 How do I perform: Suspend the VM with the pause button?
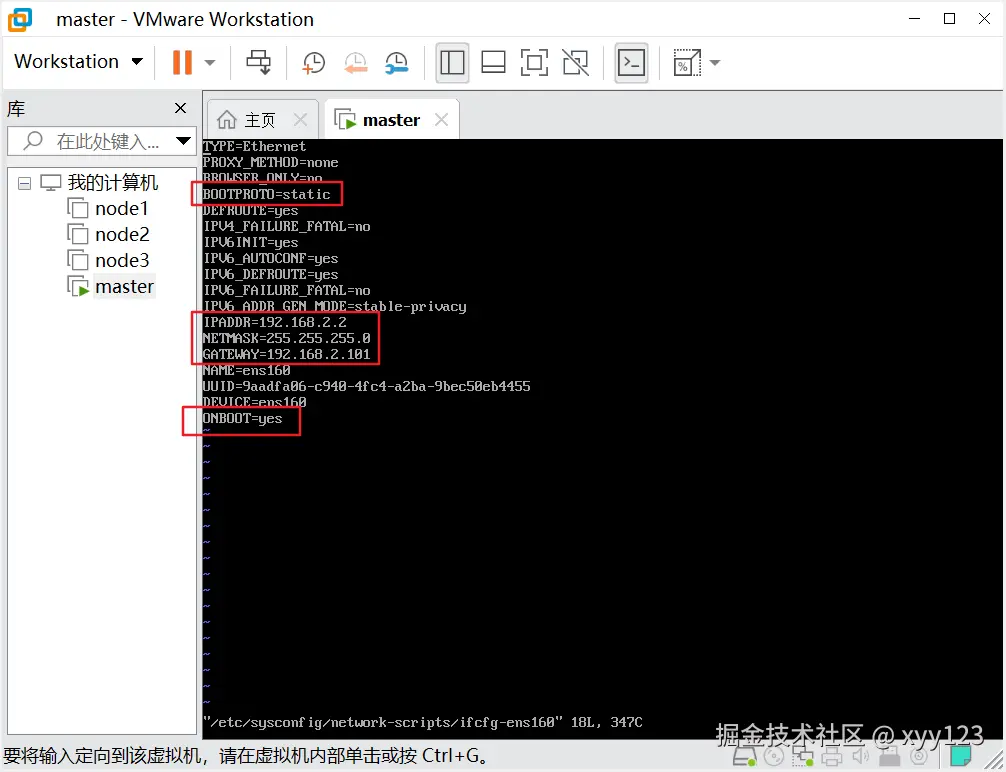pos(182,62)
